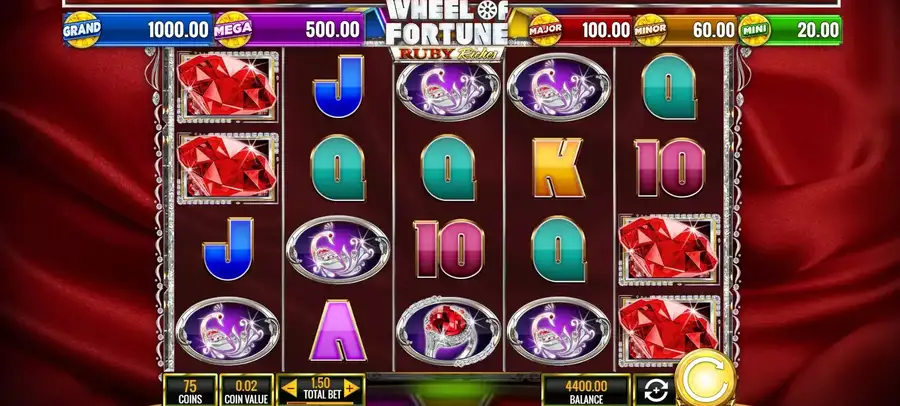Decrease total bet with left arrow

(x=289, y=389)
